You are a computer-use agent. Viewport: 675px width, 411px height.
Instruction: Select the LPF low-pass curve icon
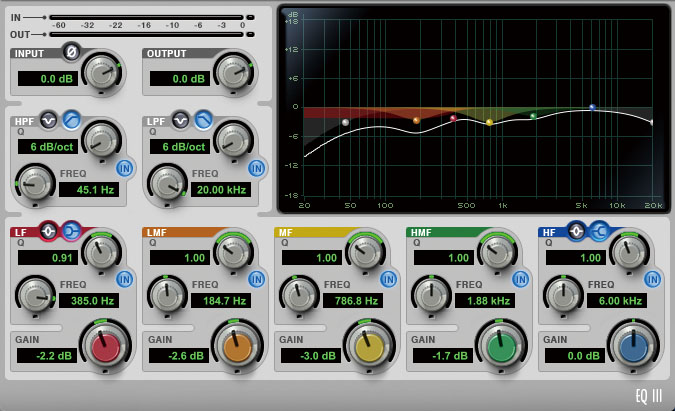coord(203,120)
